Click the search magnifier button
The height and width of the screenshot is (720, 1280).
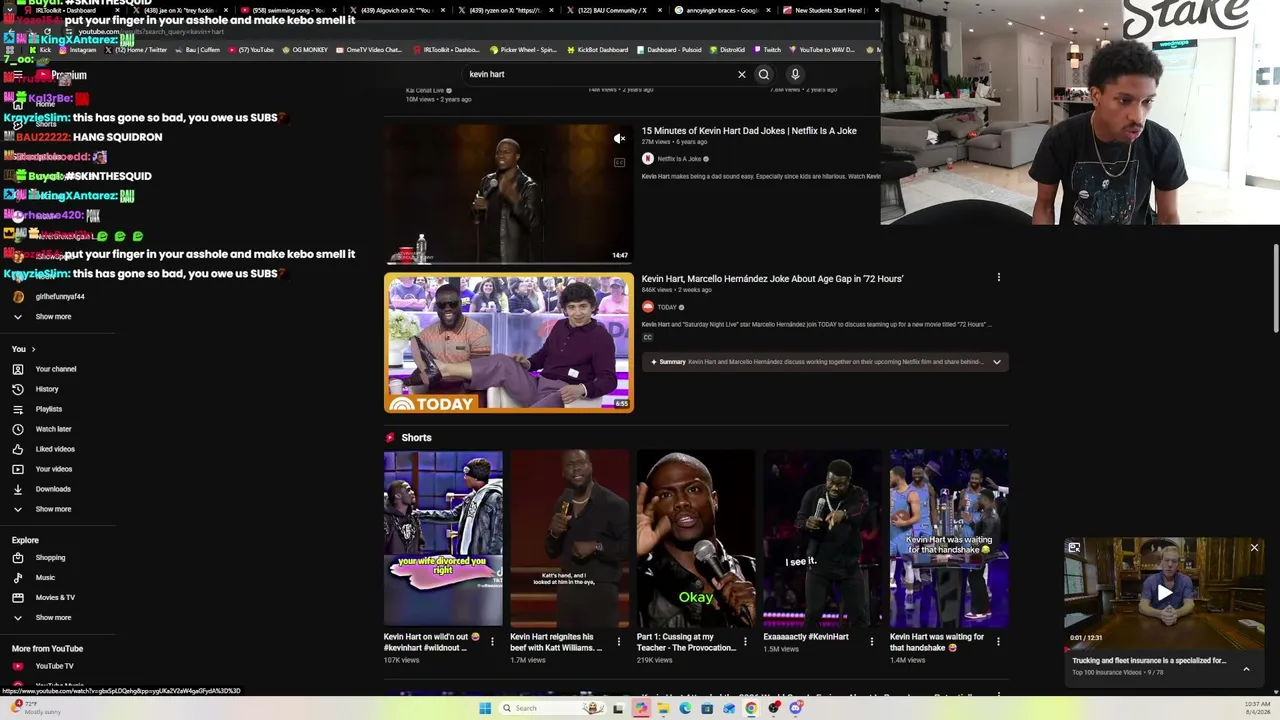click(763, 74)
